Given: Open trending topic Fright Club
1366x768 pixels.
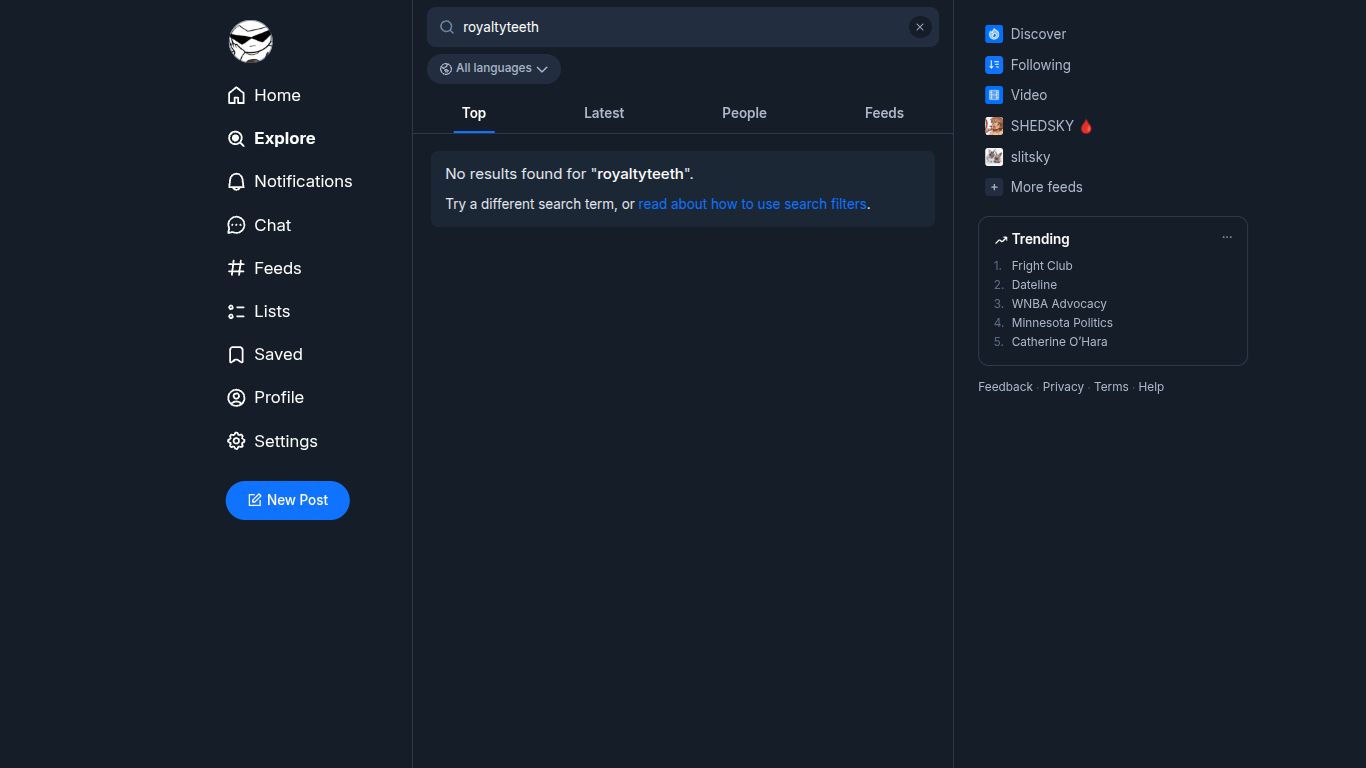Looking at the screenshot, I should [1042, 266].
